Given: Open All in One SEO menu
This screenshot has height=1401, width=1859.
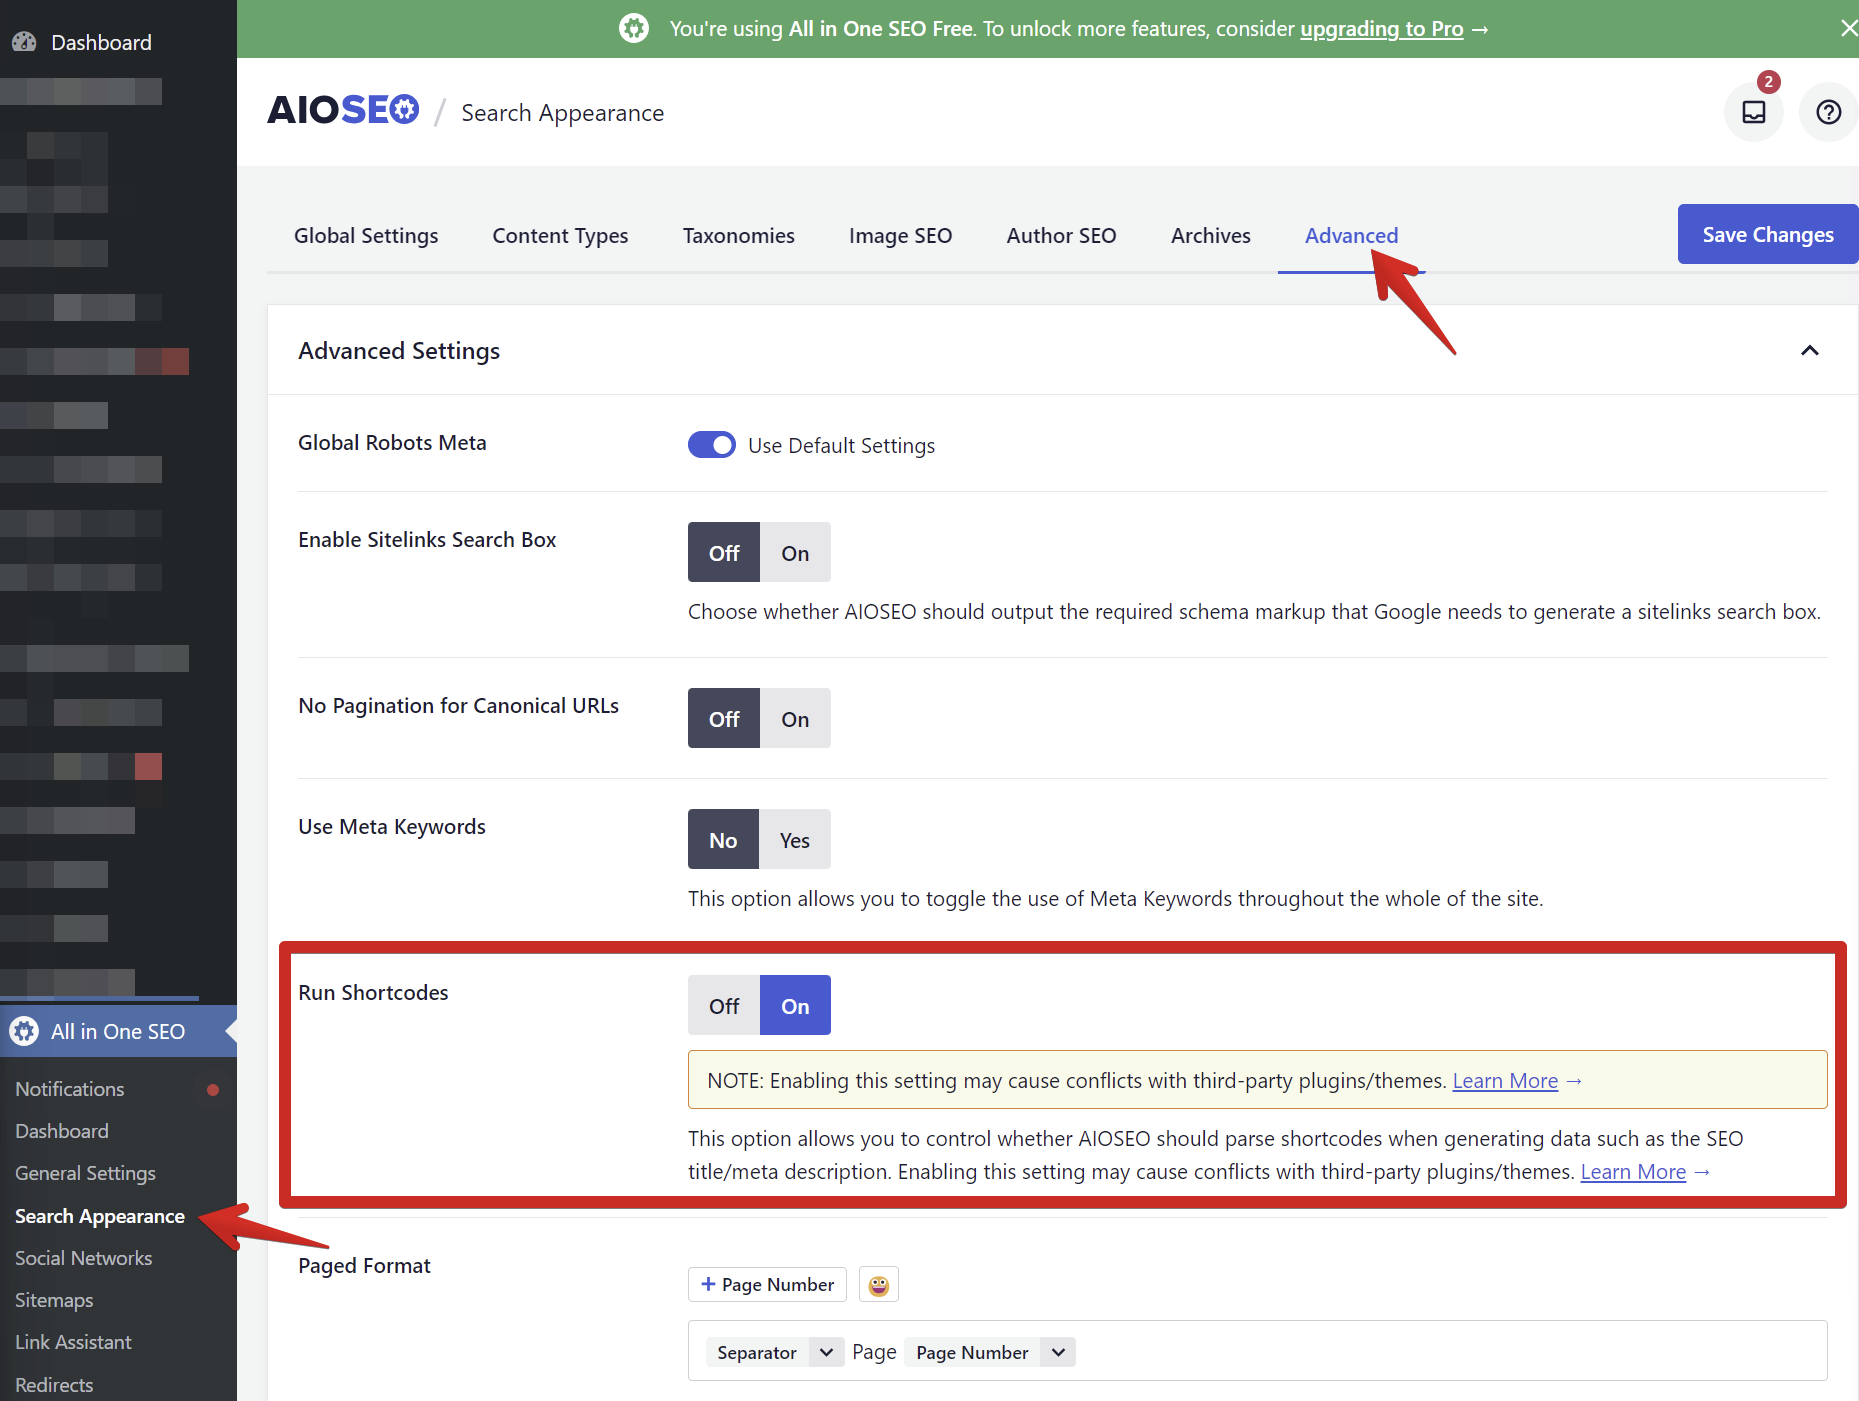Looking at the screenshot, I should pyautogui.click(x=118, y=1031).
